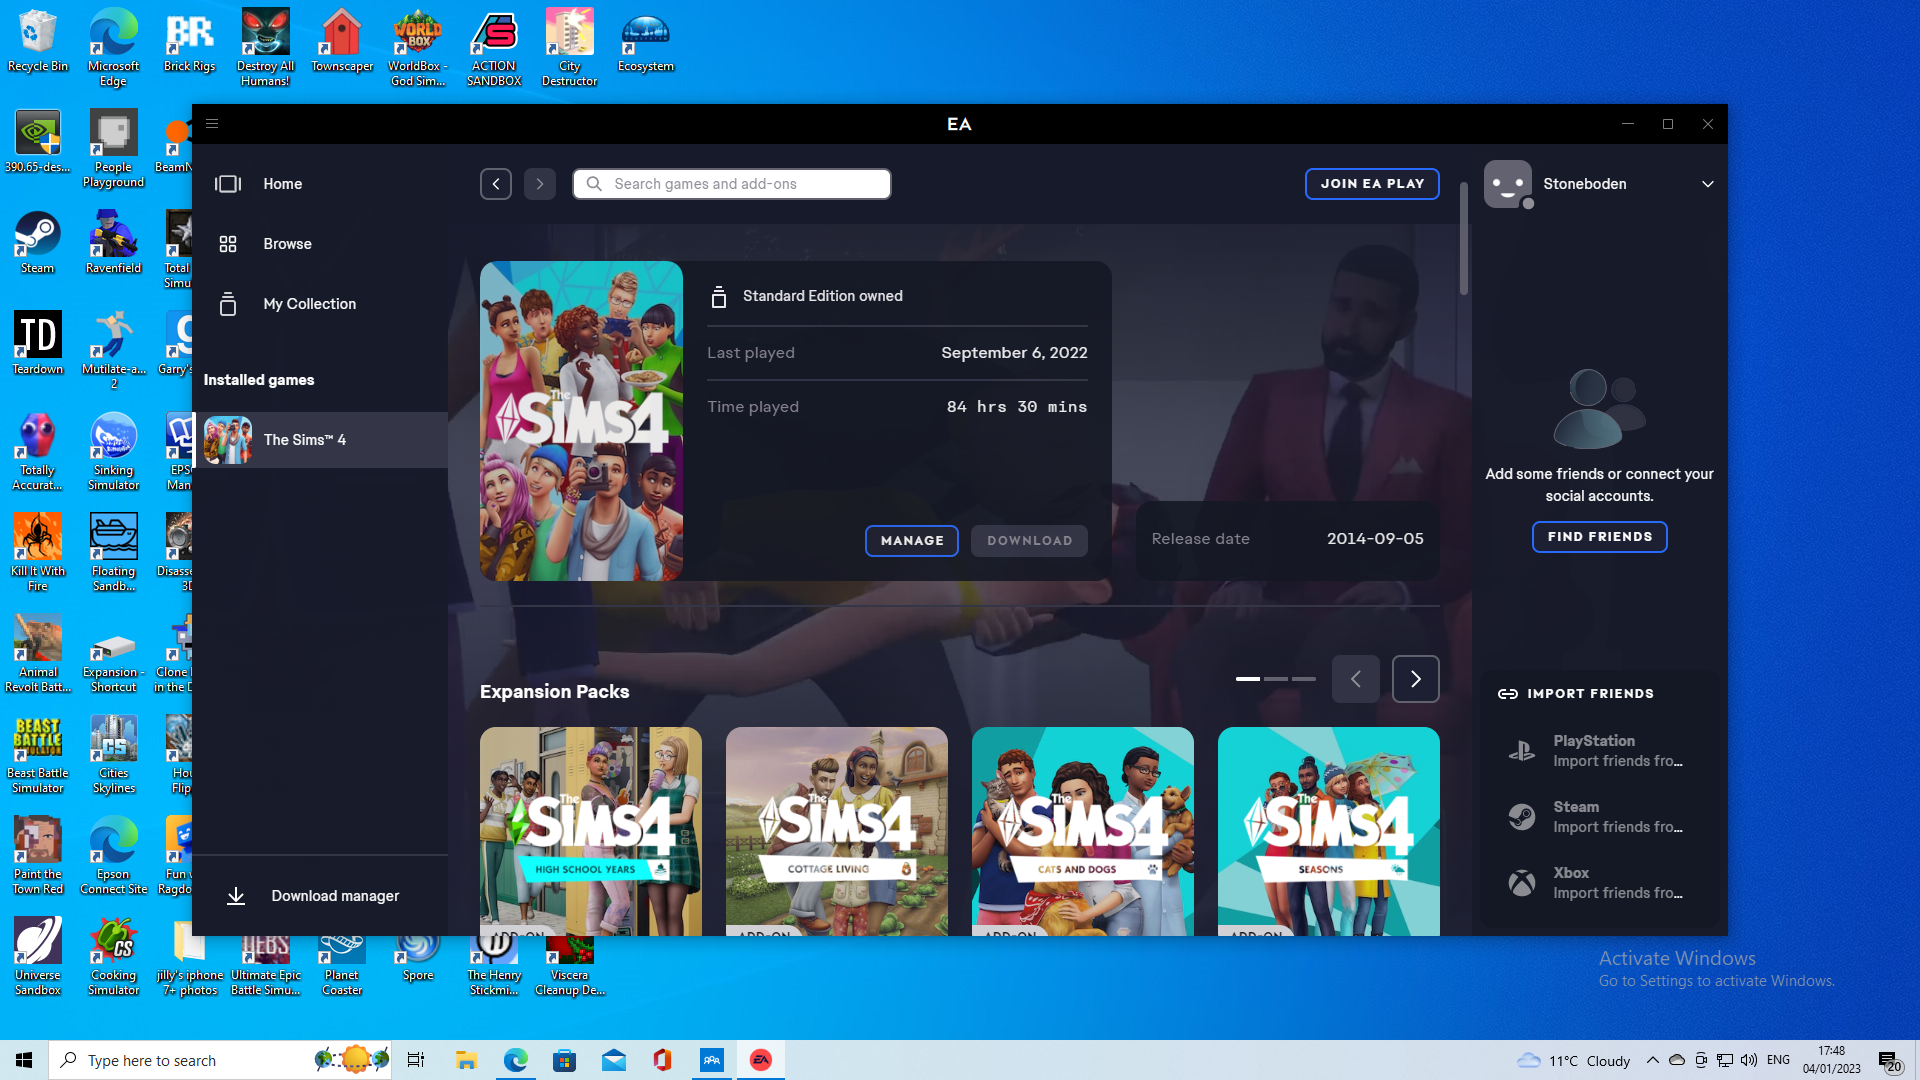The height and width of the screenshot is (1080, 1920).
Task: Click The Sims 4 cover art
Action: point(581,421)
